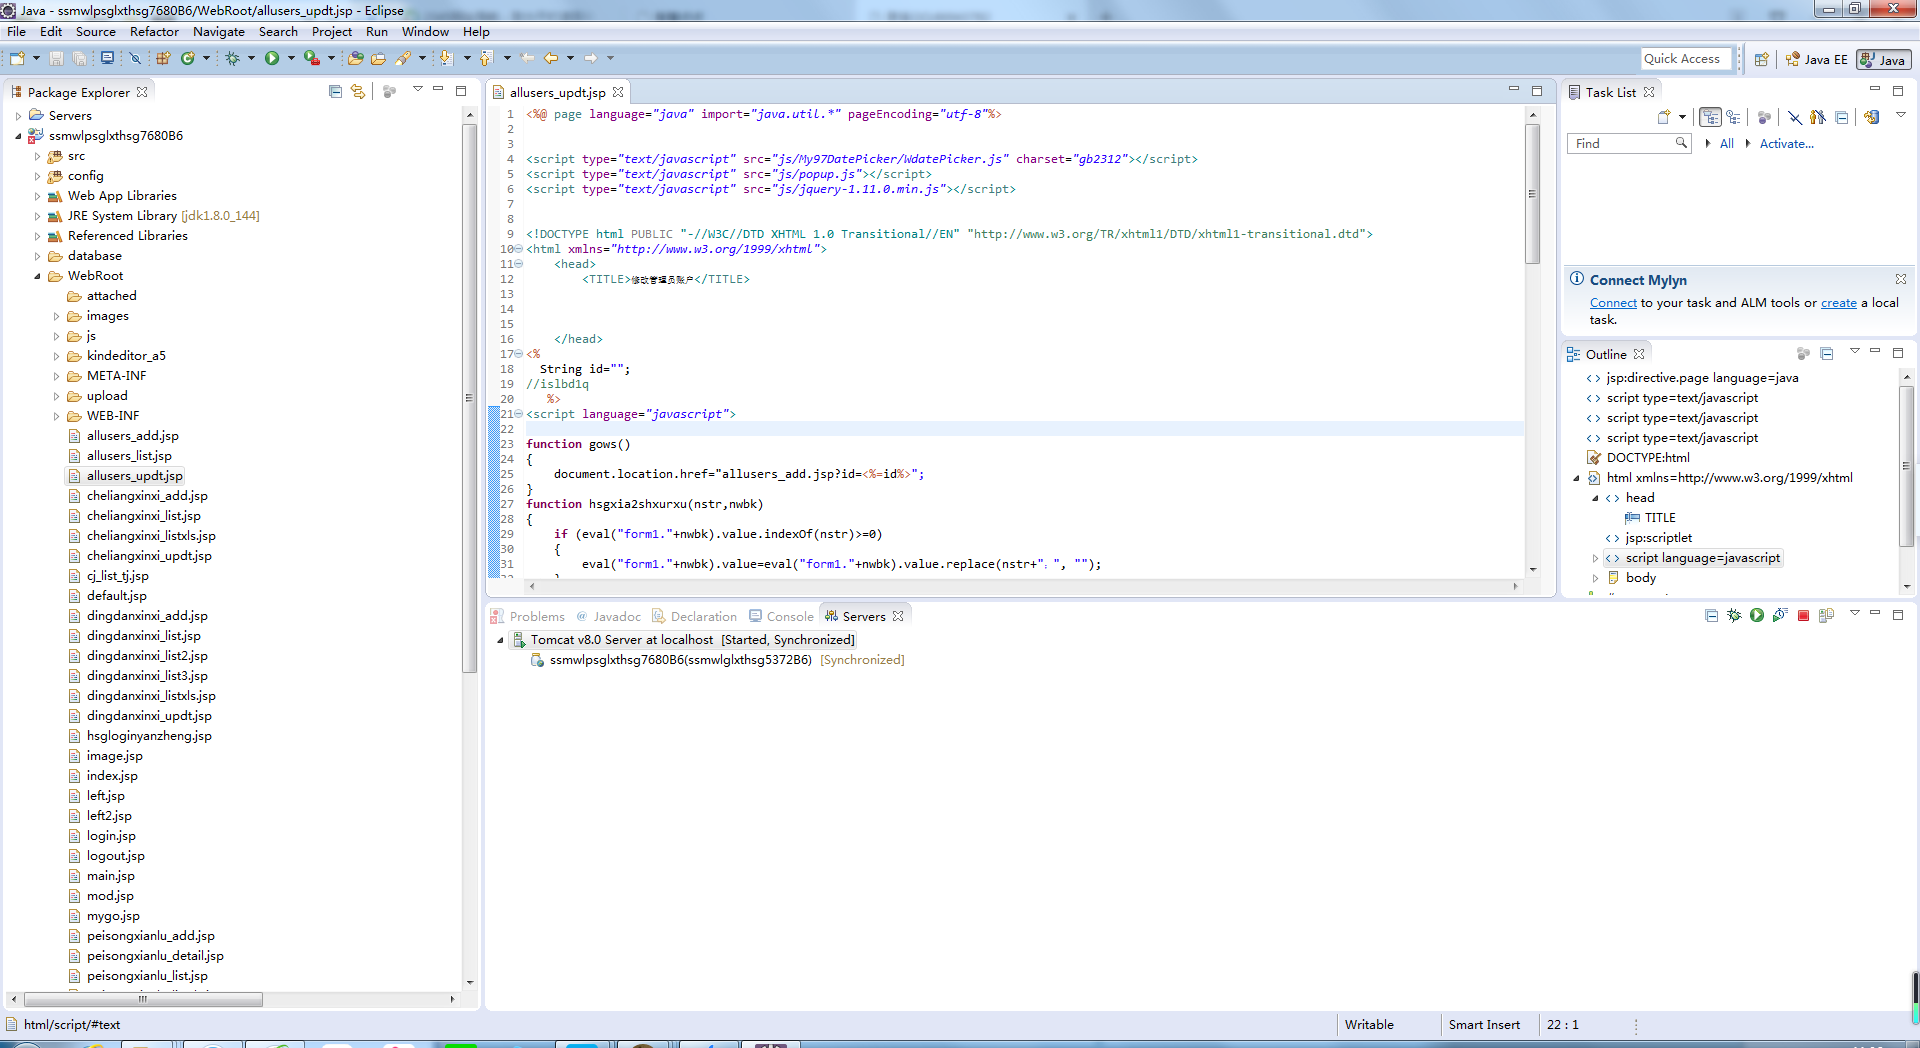This screenshot has height=1048, width=1920.
Task: Click the Quick Access search field
Action: click(x=1686, y=59)
